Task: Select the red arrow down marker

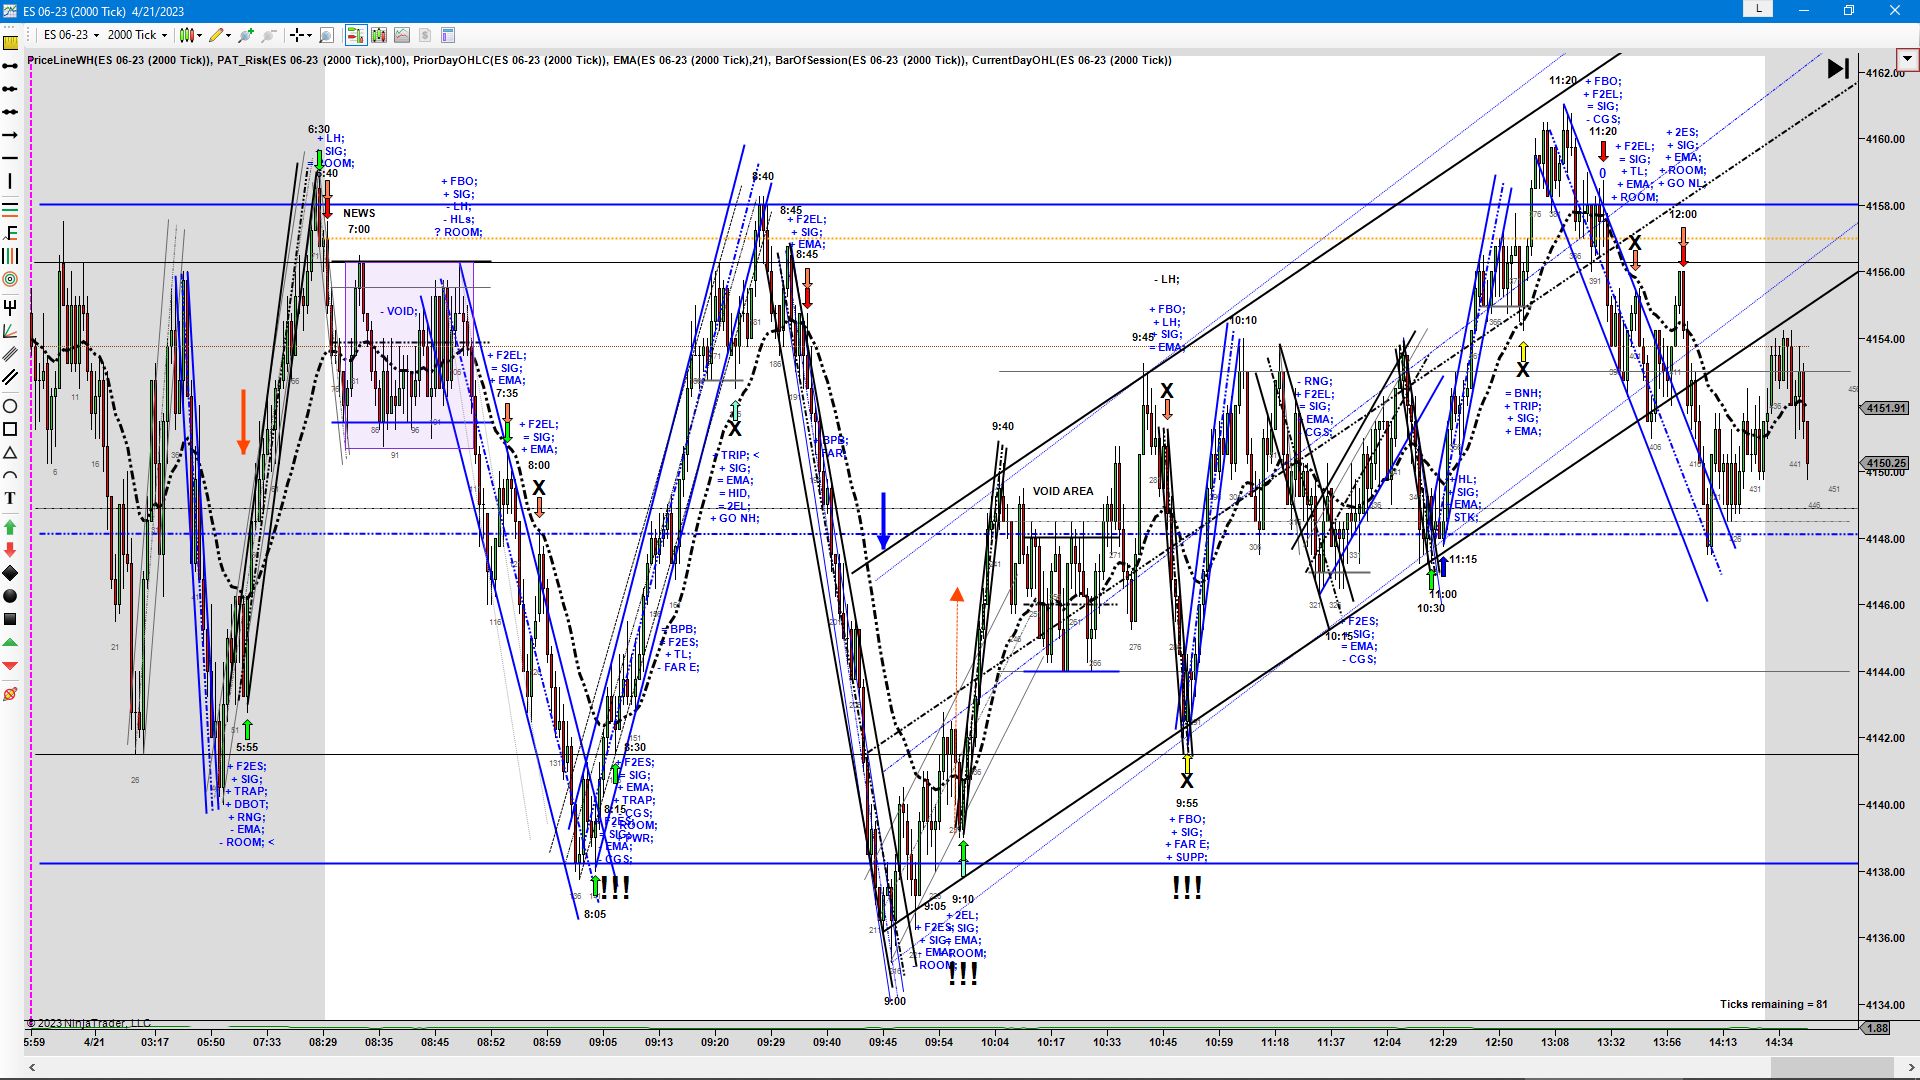Action: point(10,549)
